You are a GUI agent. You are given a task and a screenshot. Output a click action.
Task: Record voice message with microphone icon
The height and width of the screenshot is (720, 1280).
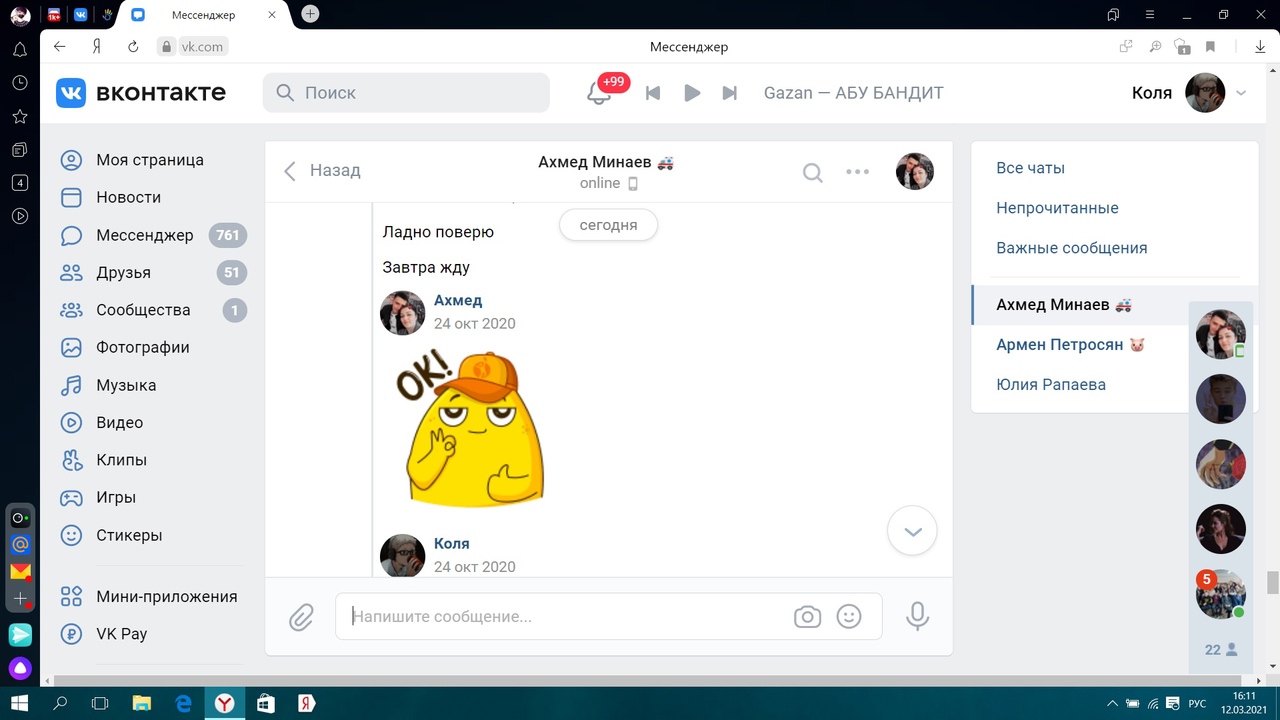917,616
